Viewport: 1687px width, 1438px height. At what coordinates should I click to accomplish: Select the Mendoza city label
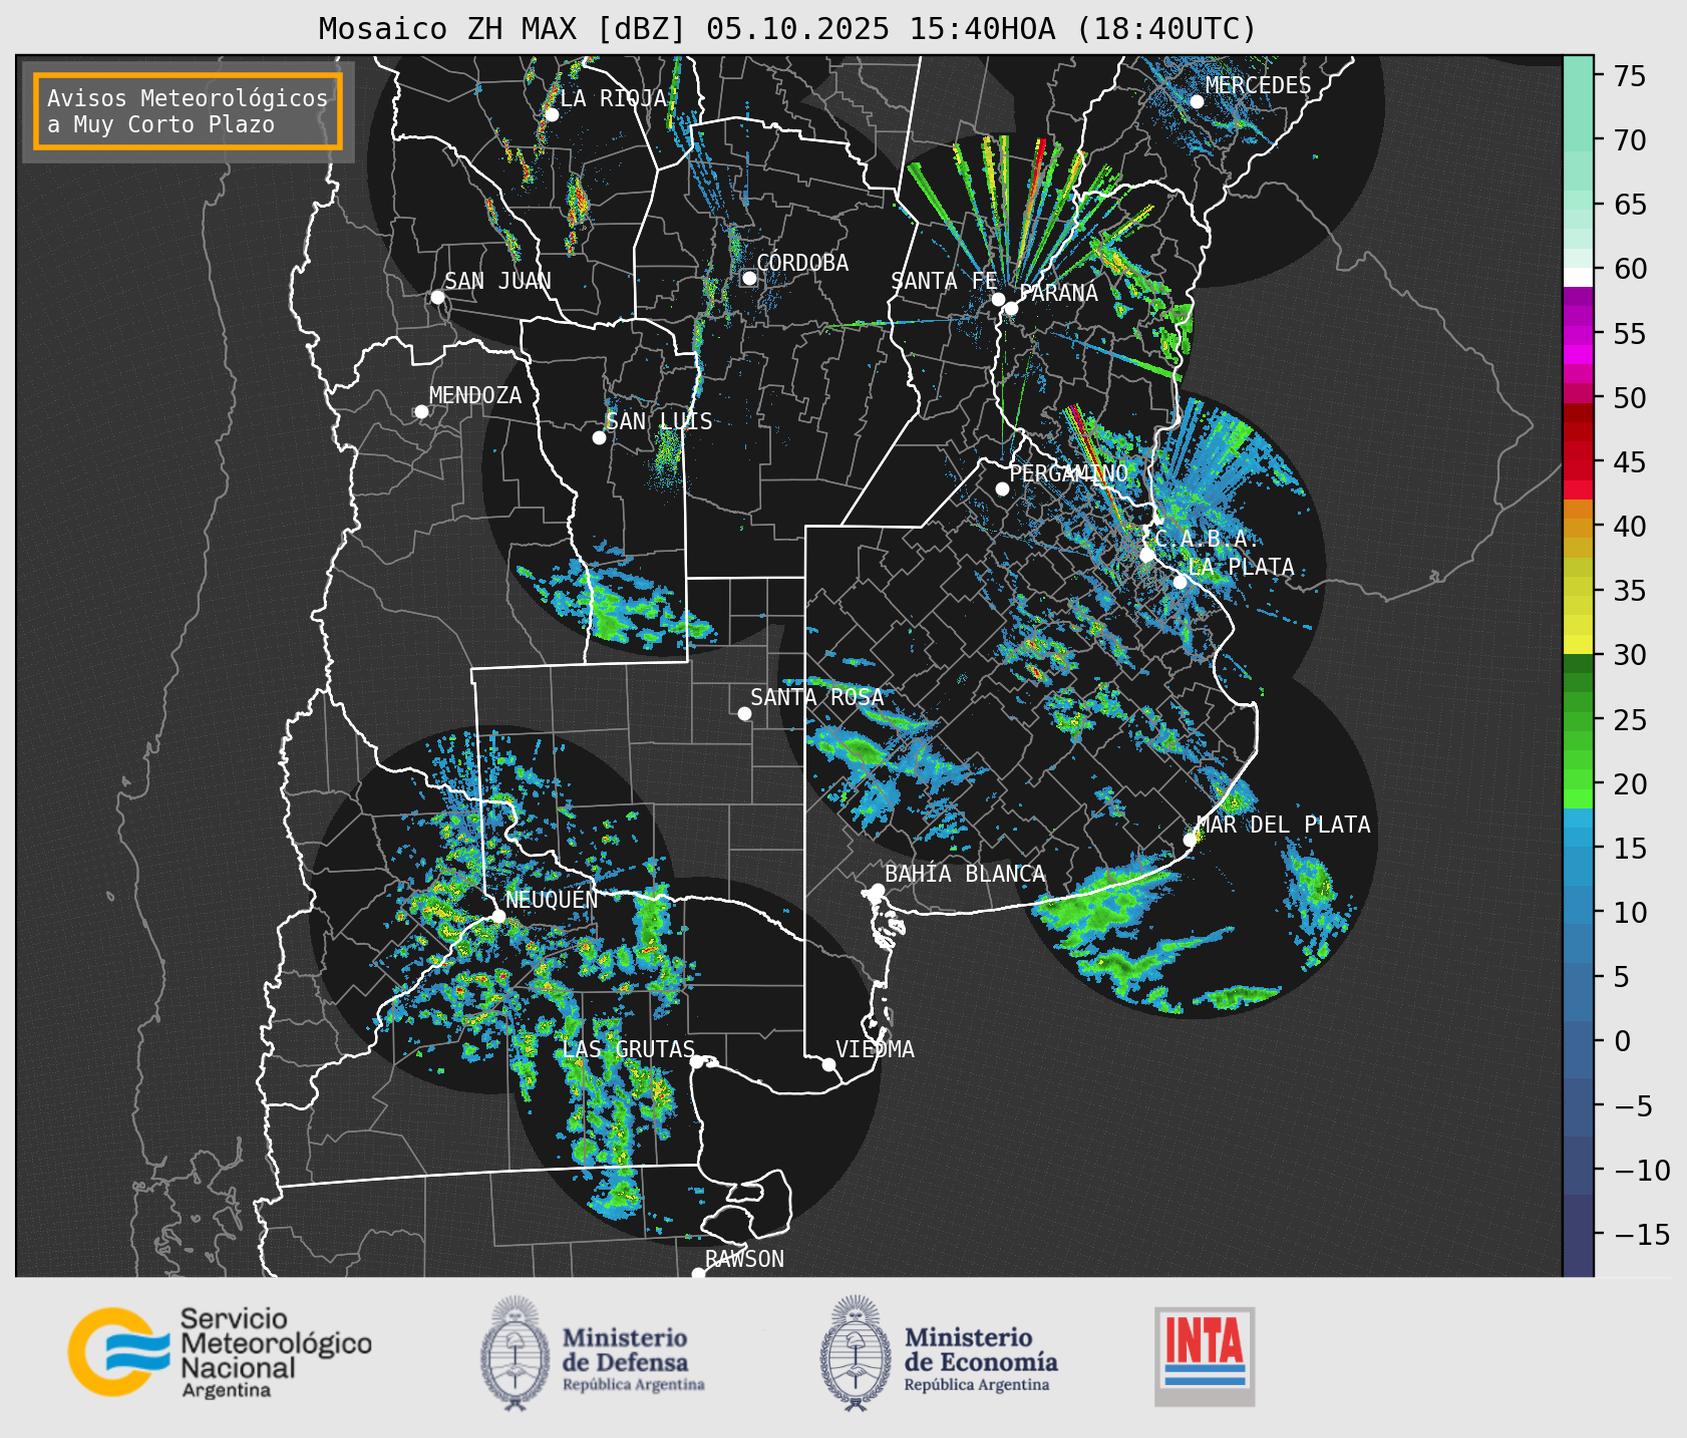(x=475, y=395)
